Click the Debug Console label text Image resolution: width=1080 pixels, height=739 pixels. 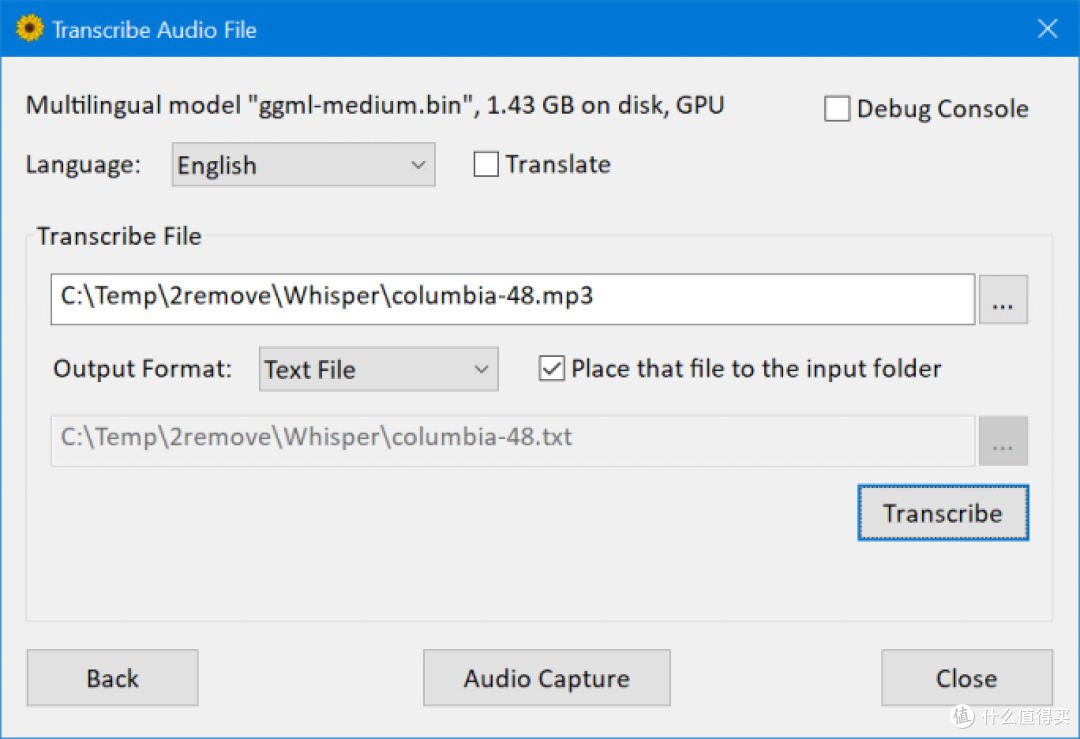point(942,109)
